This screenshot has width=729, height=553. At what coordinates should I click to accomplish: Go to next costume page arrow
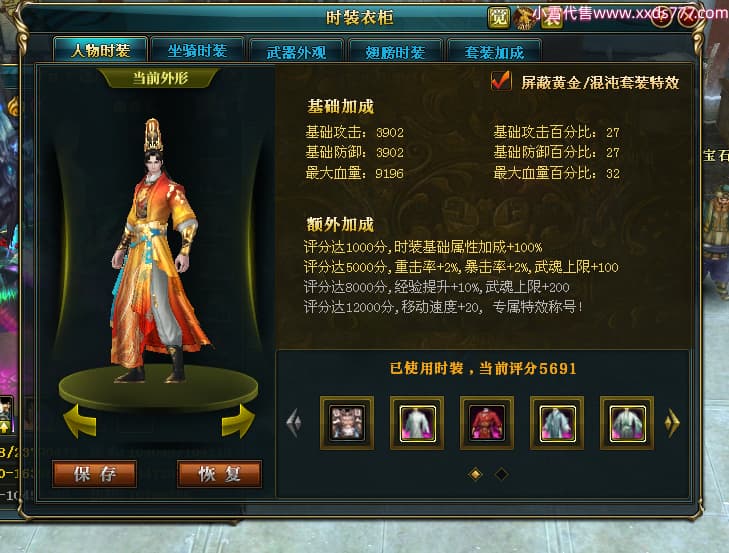pyautogui.click(x=672, y=422)
